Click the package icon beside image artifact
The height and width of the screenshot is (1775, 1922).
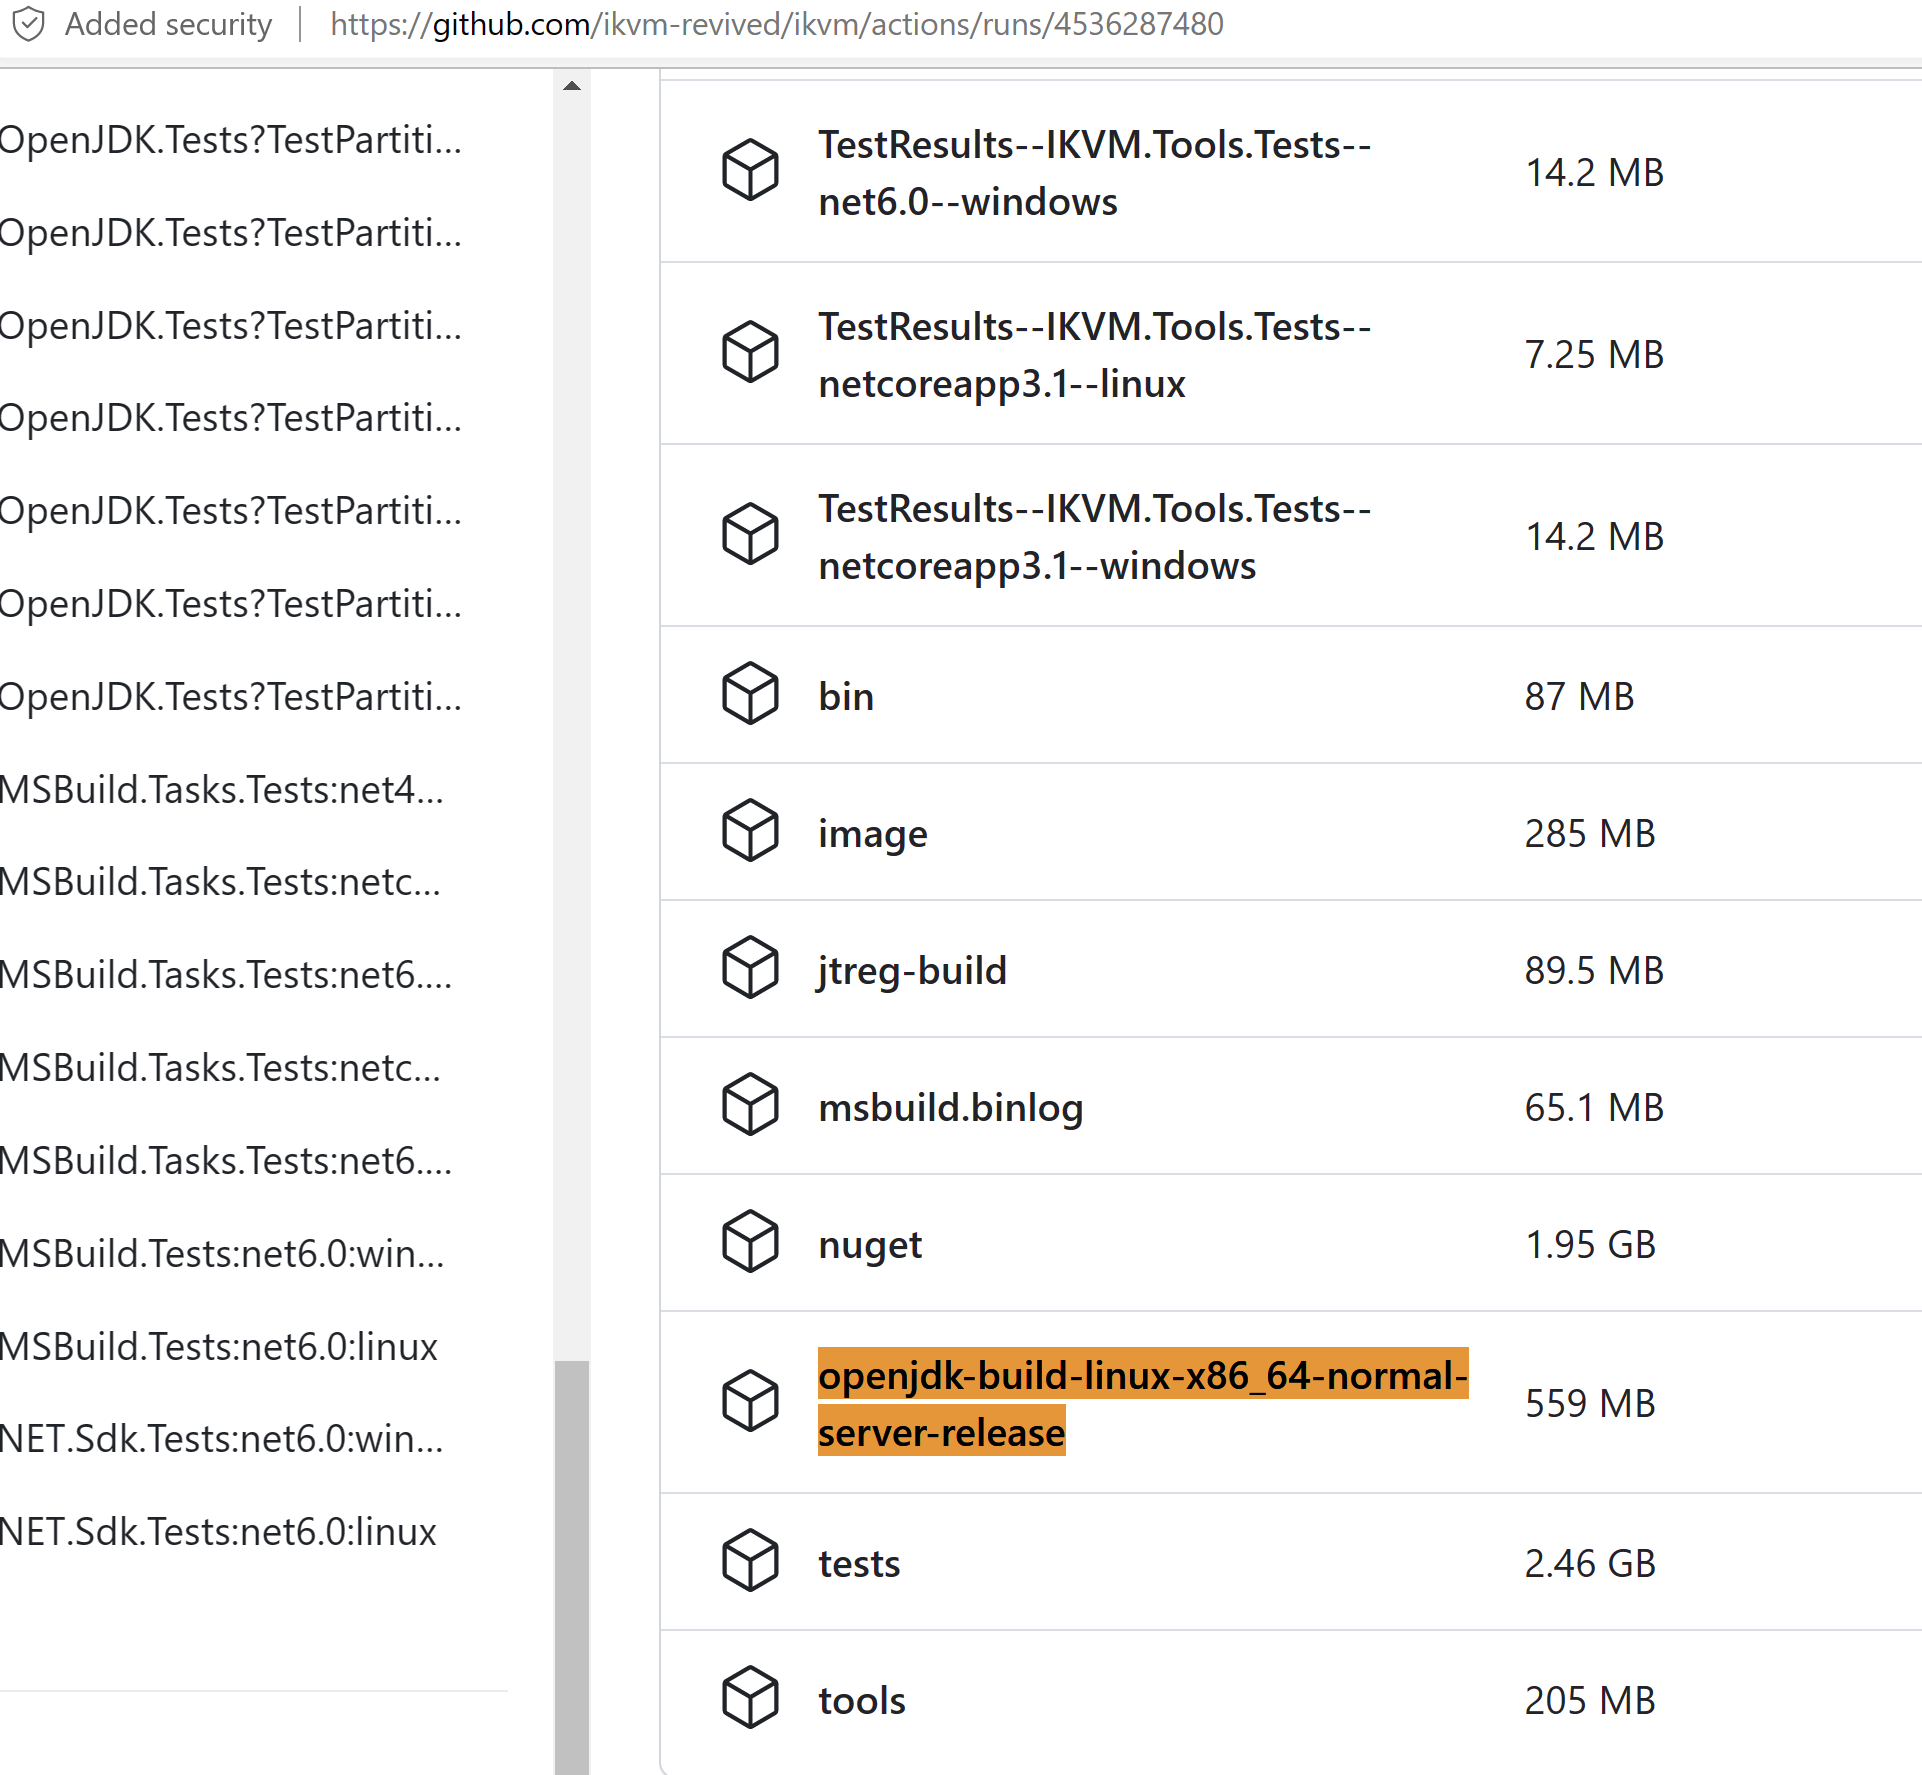pyautogui.click(x=750, y=830)
